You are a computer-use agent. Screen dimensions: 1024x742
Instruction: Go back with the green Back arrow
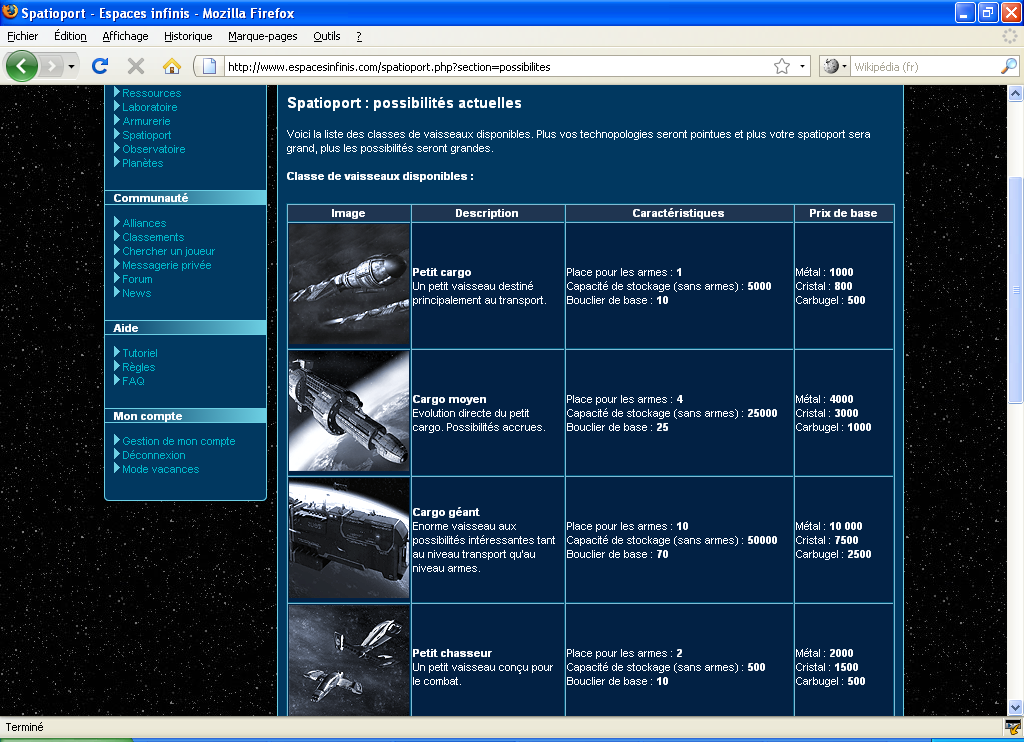(x=22, y=66)
